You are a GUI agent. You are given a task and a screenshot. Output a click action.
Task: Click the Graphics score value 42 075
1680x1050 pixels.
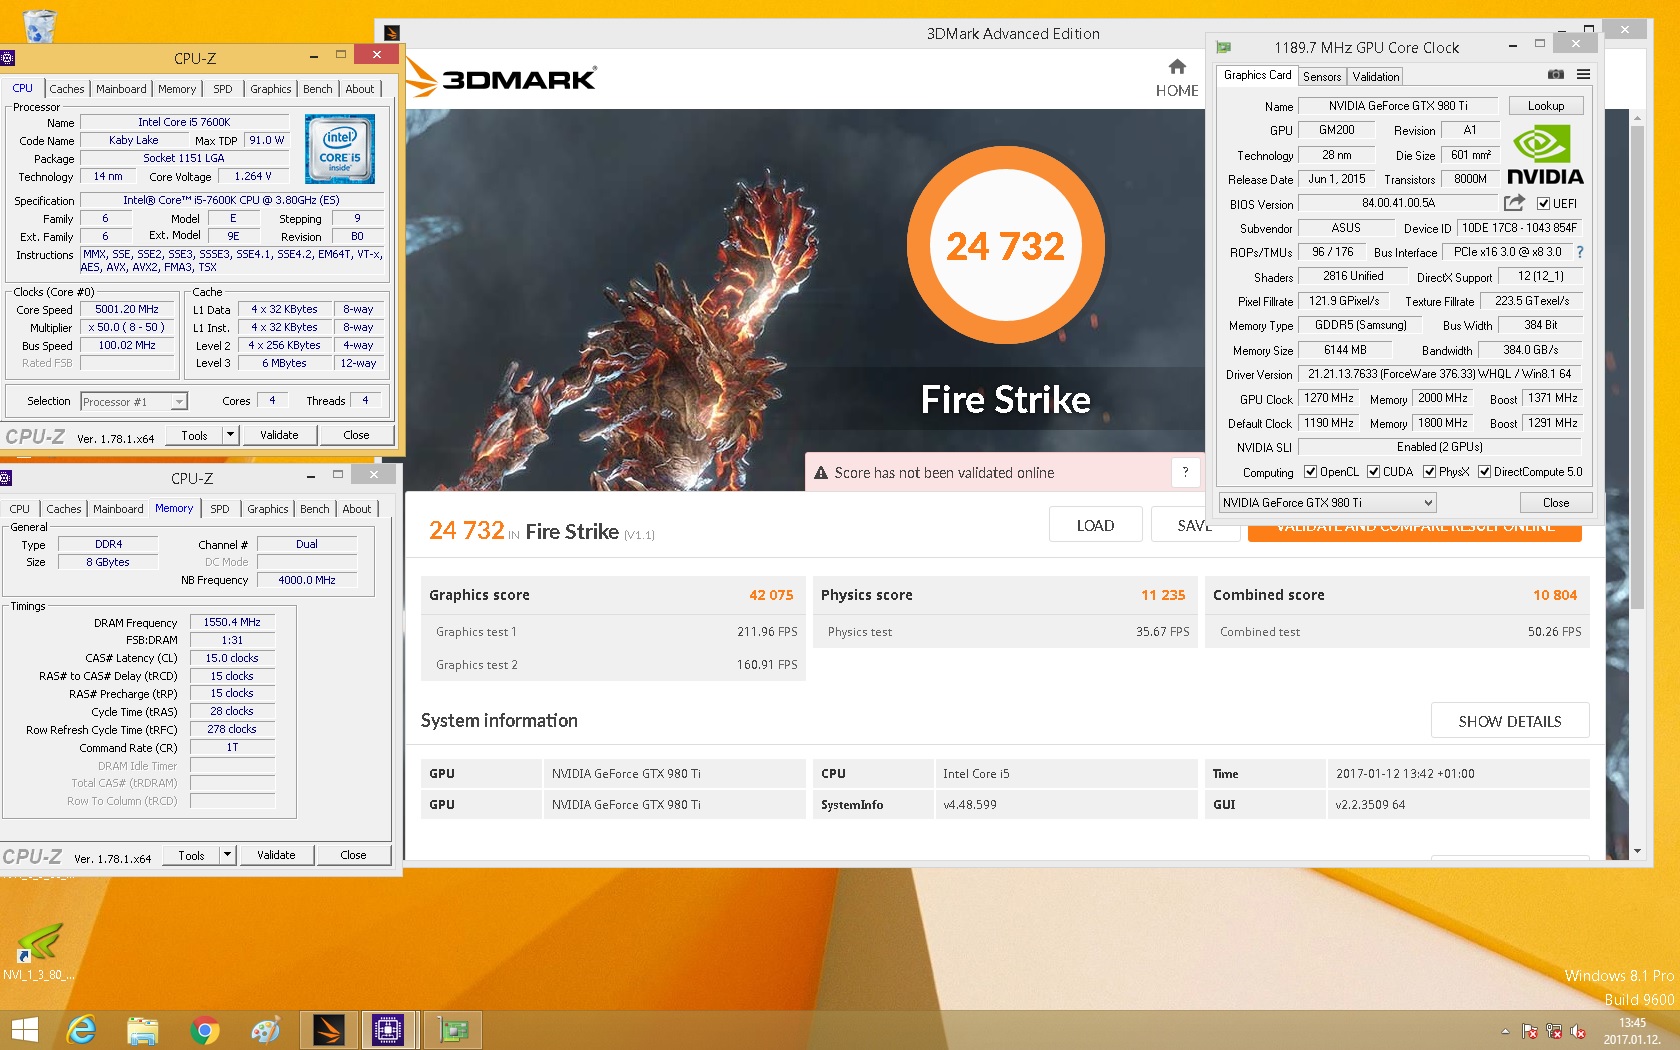[771, 595]
